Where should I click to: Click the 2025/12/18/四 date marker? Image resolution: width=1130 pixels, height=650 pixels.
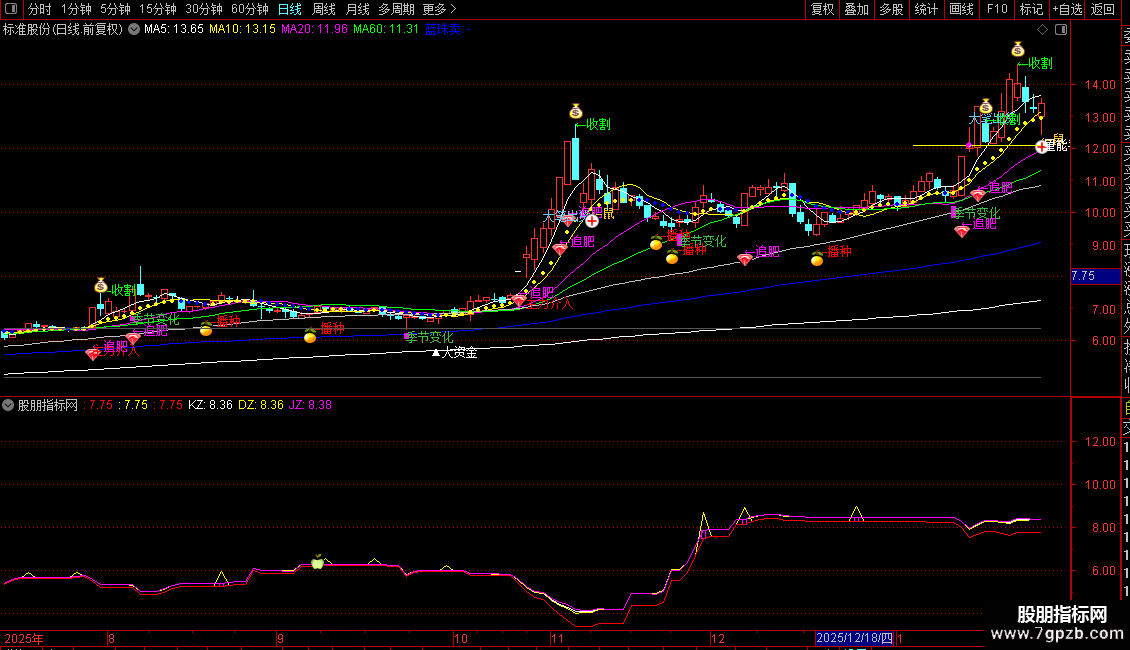[x=855, y=638]
